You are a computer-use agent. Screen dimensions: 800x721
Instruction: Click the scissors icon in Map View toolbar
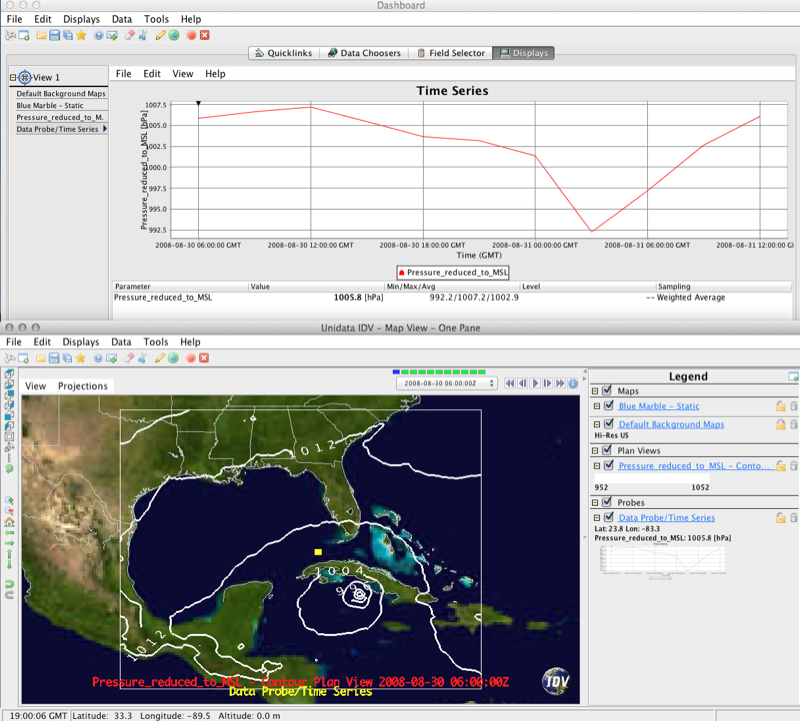(143, 358)
